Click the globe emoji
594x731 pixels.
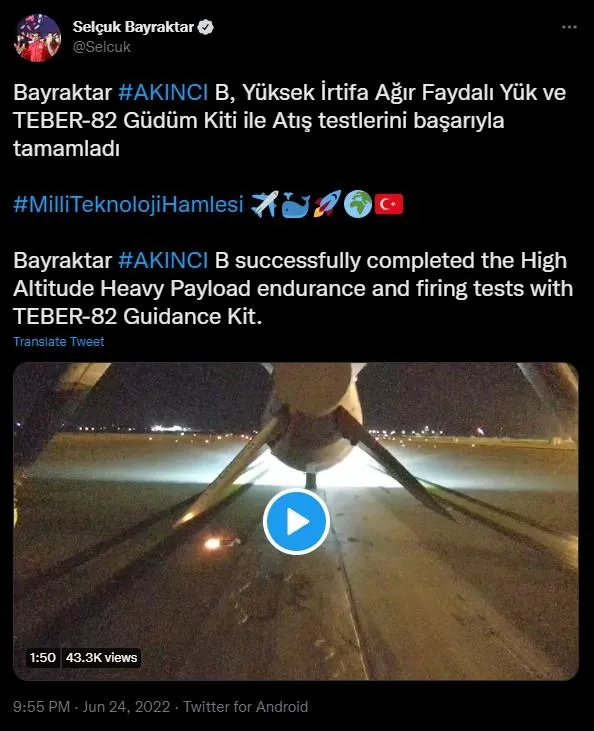358,204
